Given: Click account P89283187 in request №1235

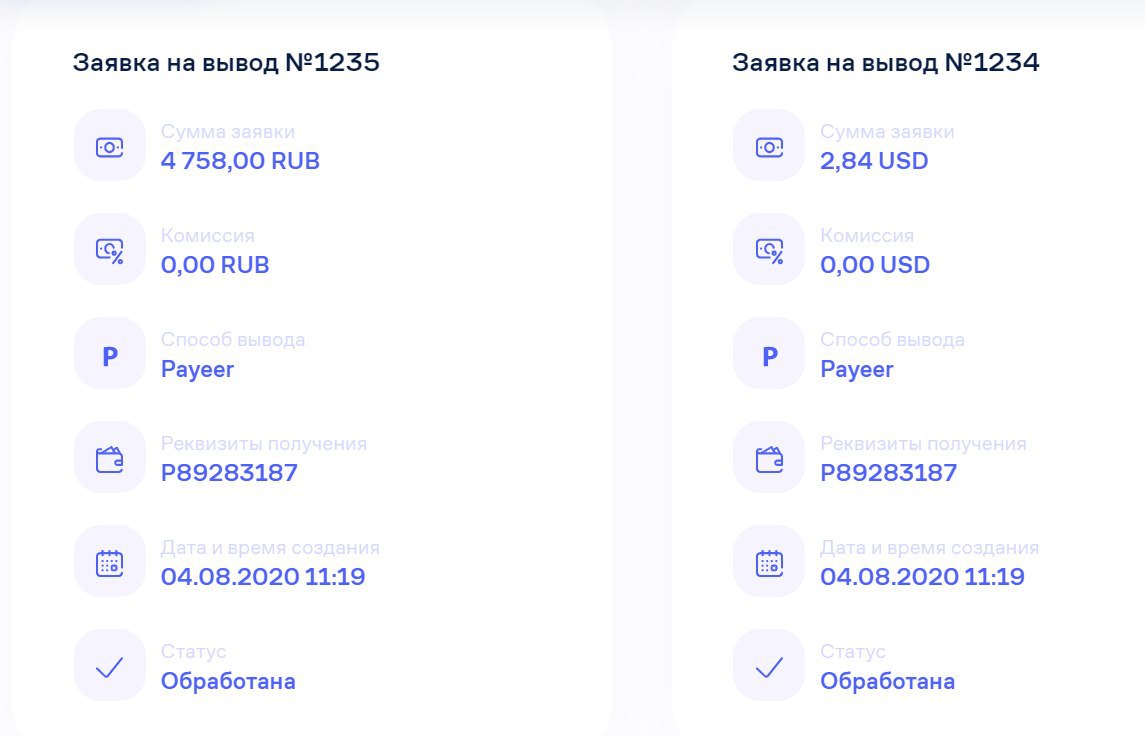Looking at the screenshot, I should click(x=229, y=472).
